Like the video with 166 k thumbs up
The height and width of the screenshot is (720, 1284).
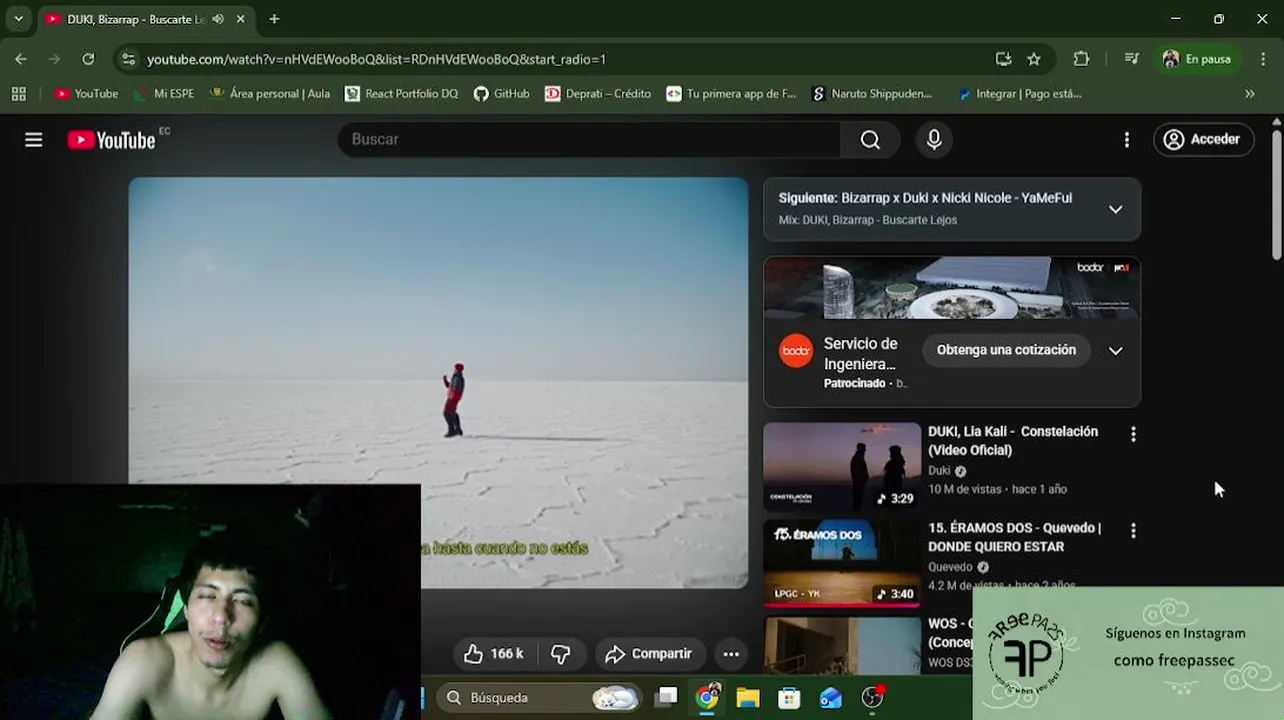coord(494,654)
